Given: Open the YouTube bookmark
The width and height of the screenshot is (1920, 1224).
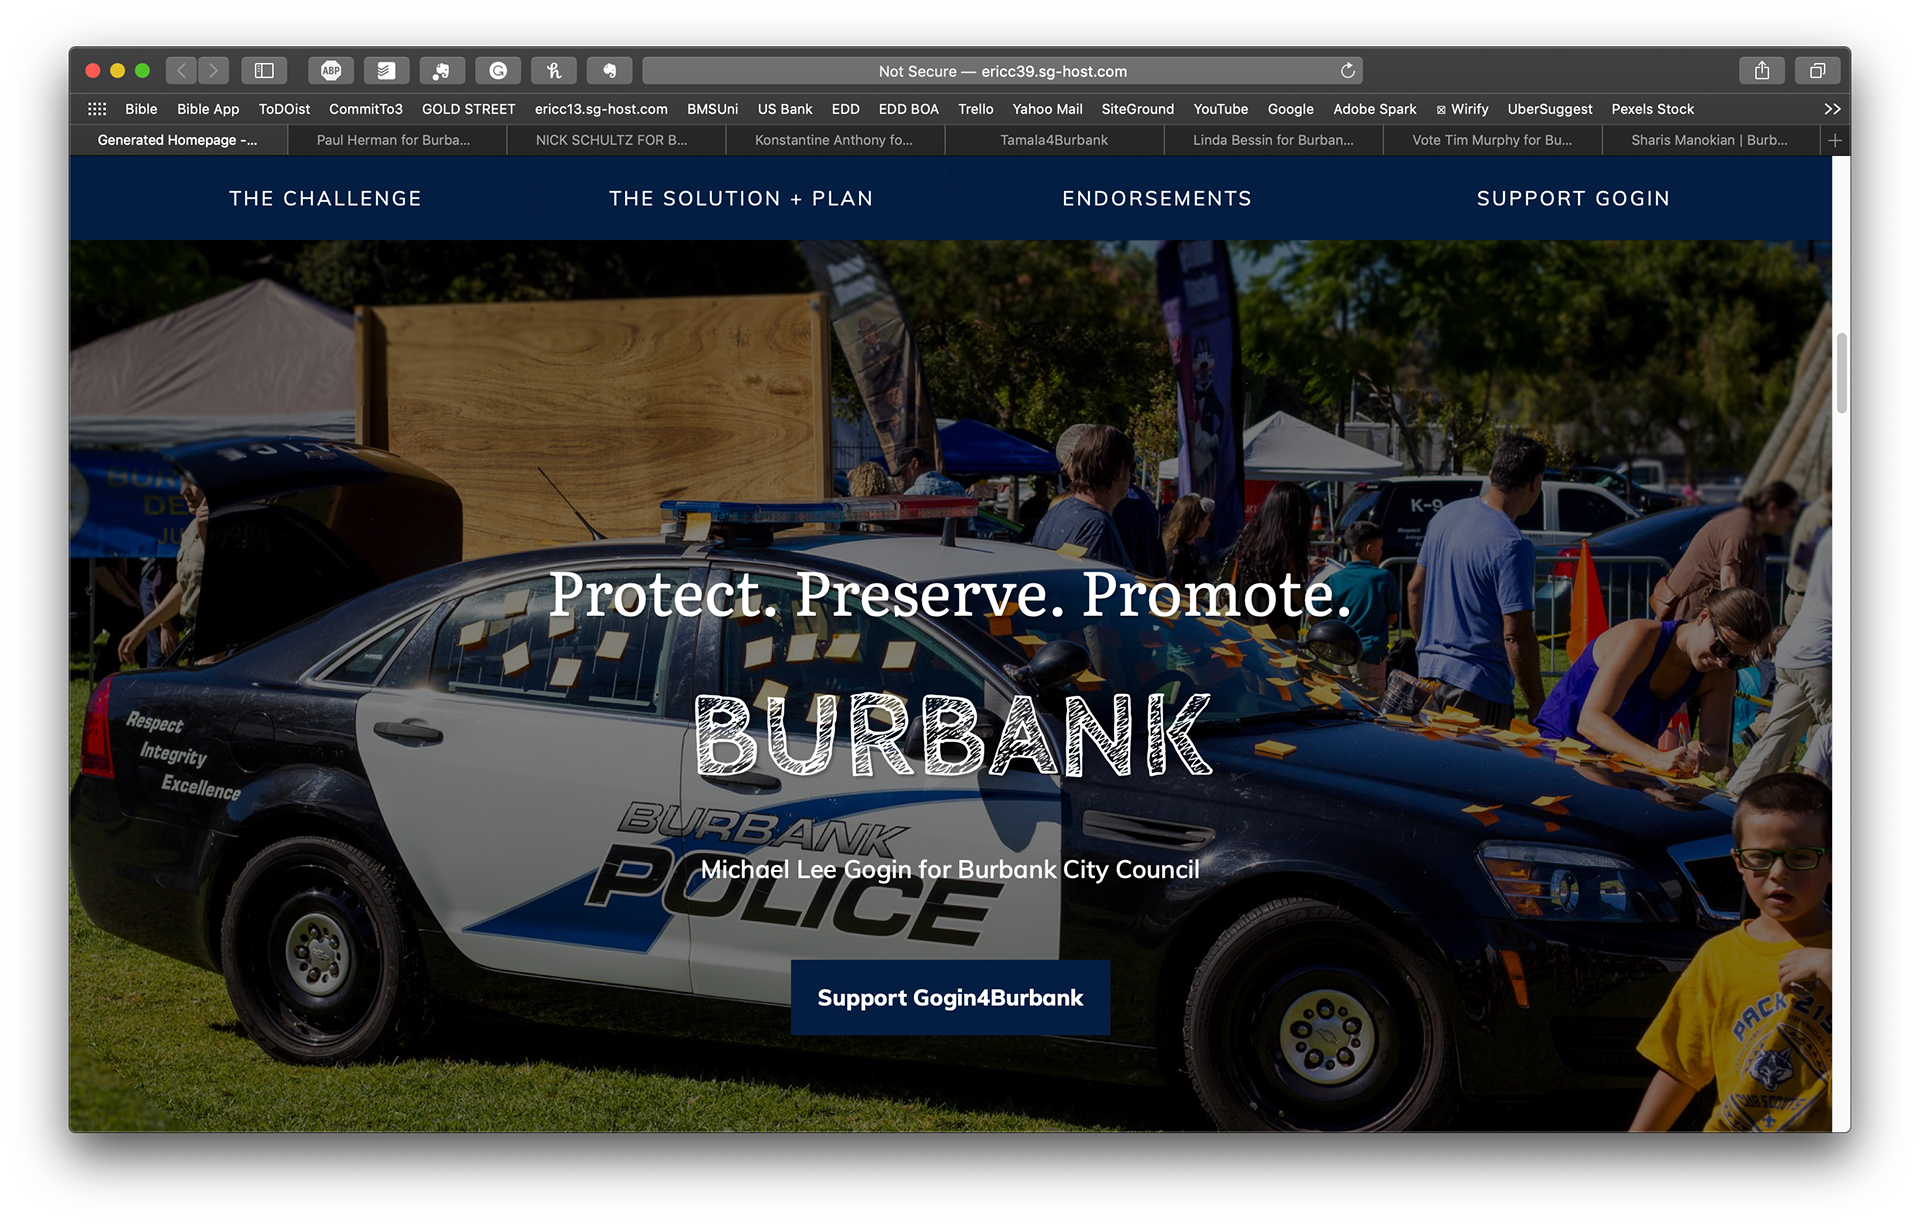Looking at the screenshot, I should pyautogui.click(x=1220, y=109).
